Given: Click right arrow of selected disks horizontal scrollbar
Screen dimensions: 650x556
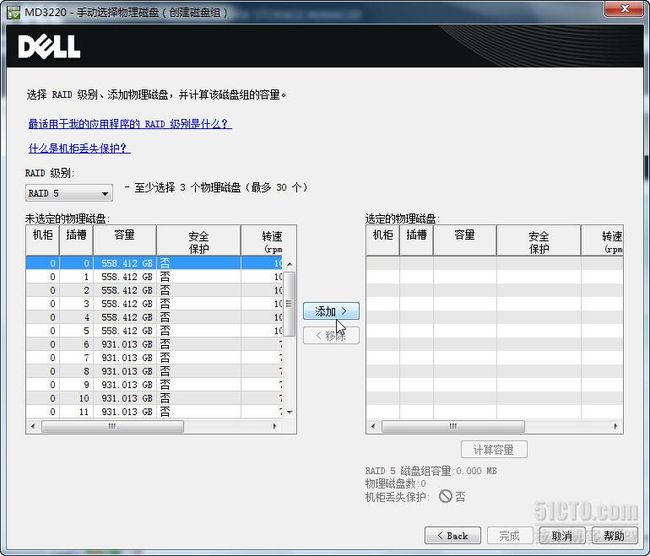Looking at the screenshot, I should [616, 426].
